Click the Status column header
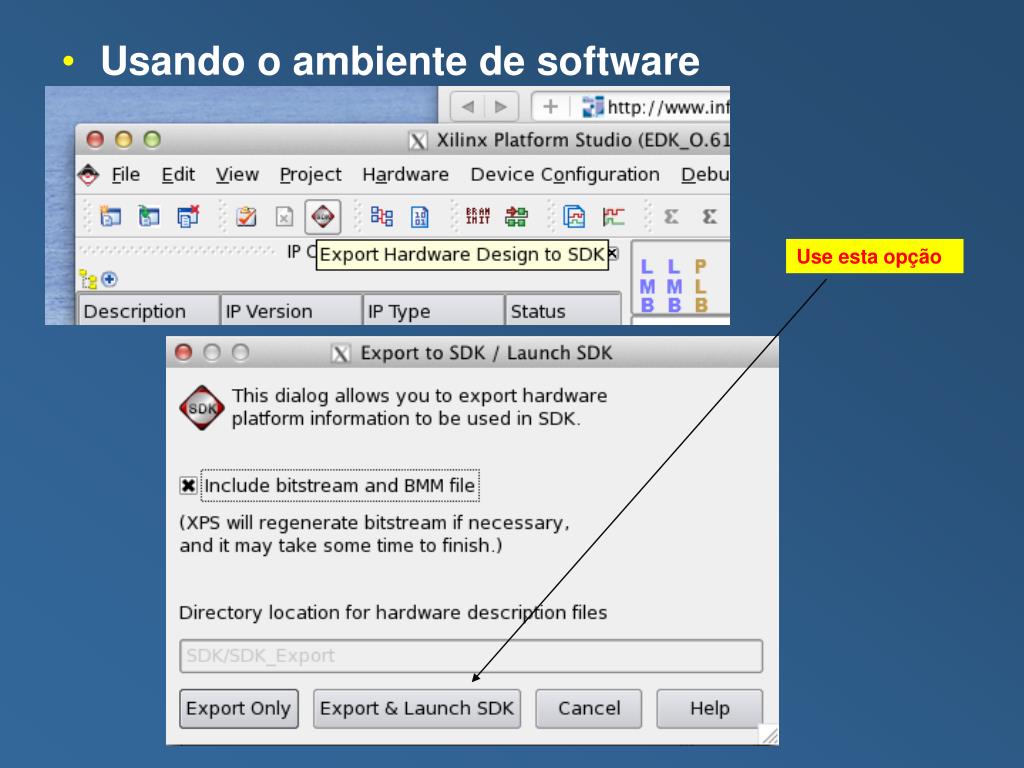1024x768 pixels. click(562, 310)
